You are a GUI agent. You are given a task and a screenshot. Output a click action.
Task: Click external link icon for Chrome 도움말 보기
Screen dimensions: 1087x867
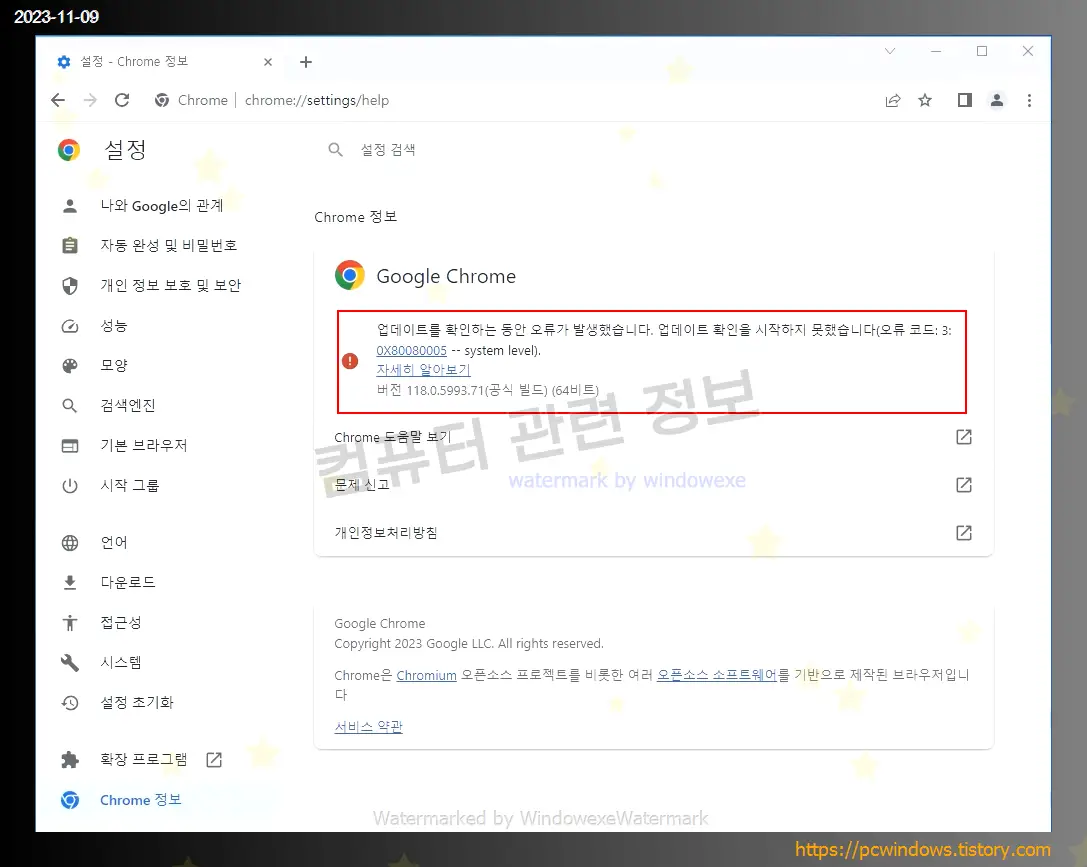click(x=964, y=437)
